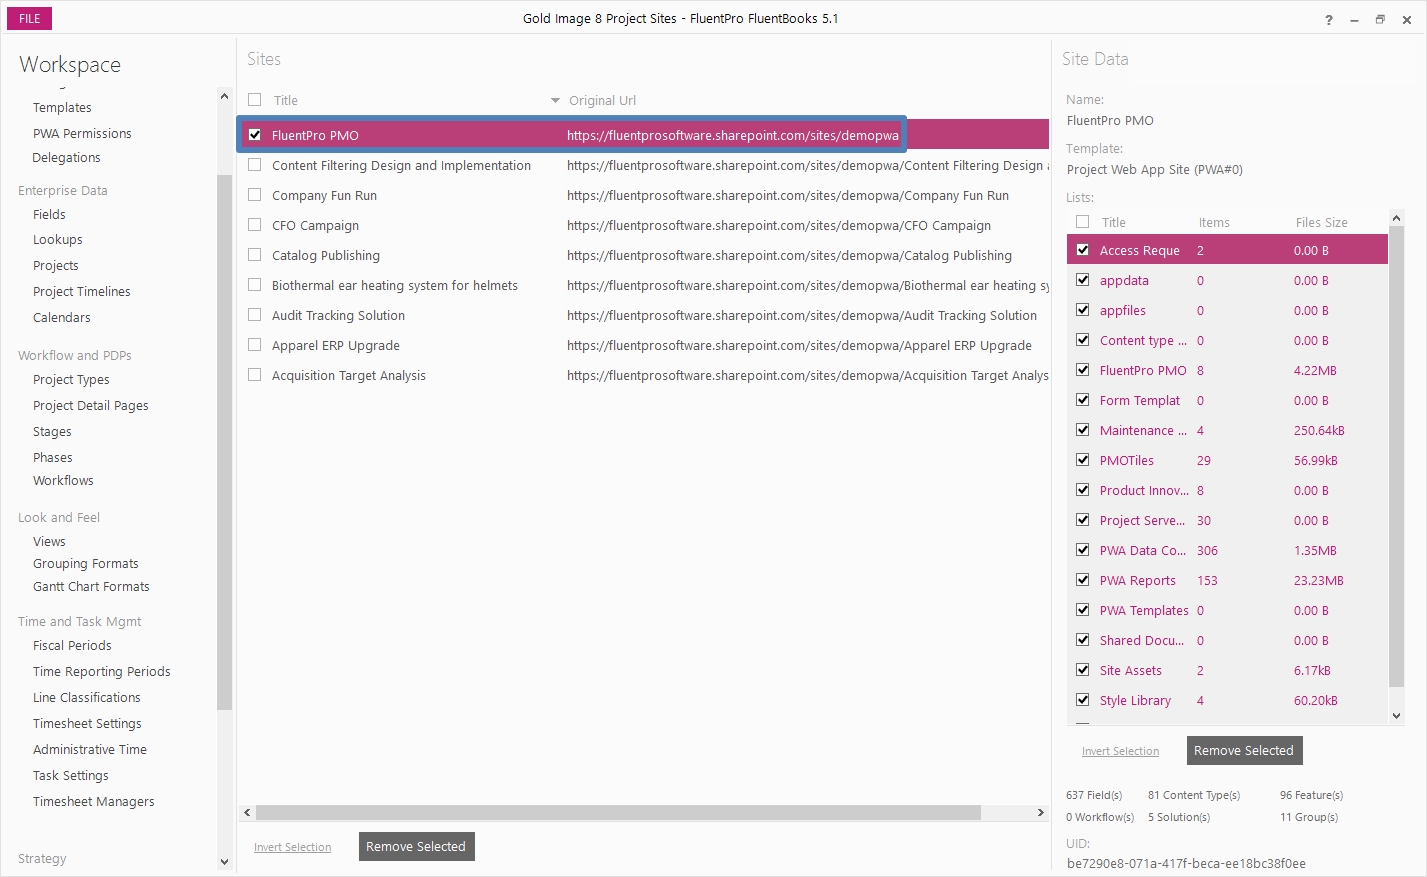Open Templates in Workspace sidebar

point(62,108)
